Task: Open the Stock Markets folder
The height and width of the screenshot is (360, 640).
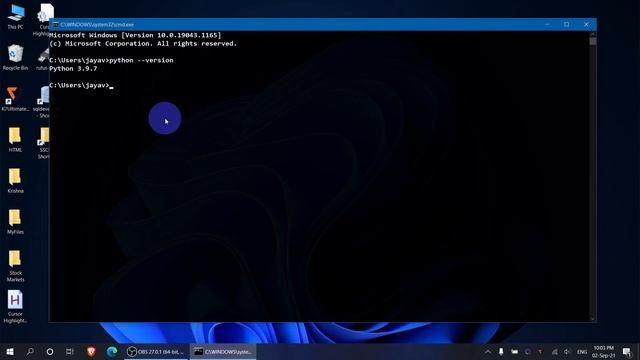Action: pos(15,265)
